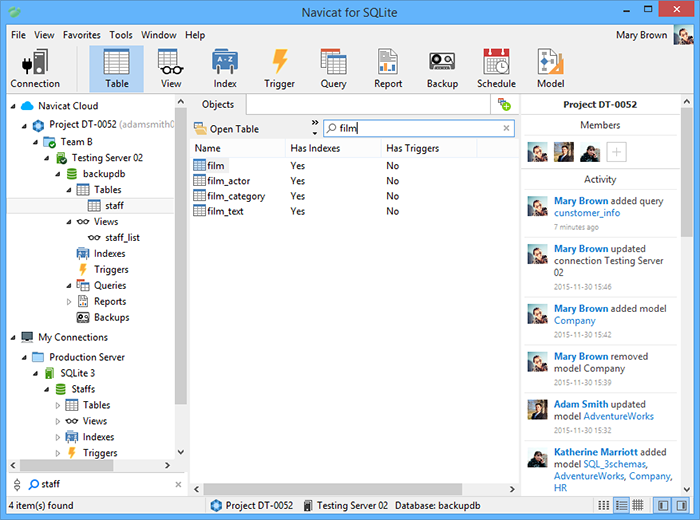The height and width of the screenshot is (520, 700).
Task: Open the Favorites menu
Action: (x=82, y=35)
